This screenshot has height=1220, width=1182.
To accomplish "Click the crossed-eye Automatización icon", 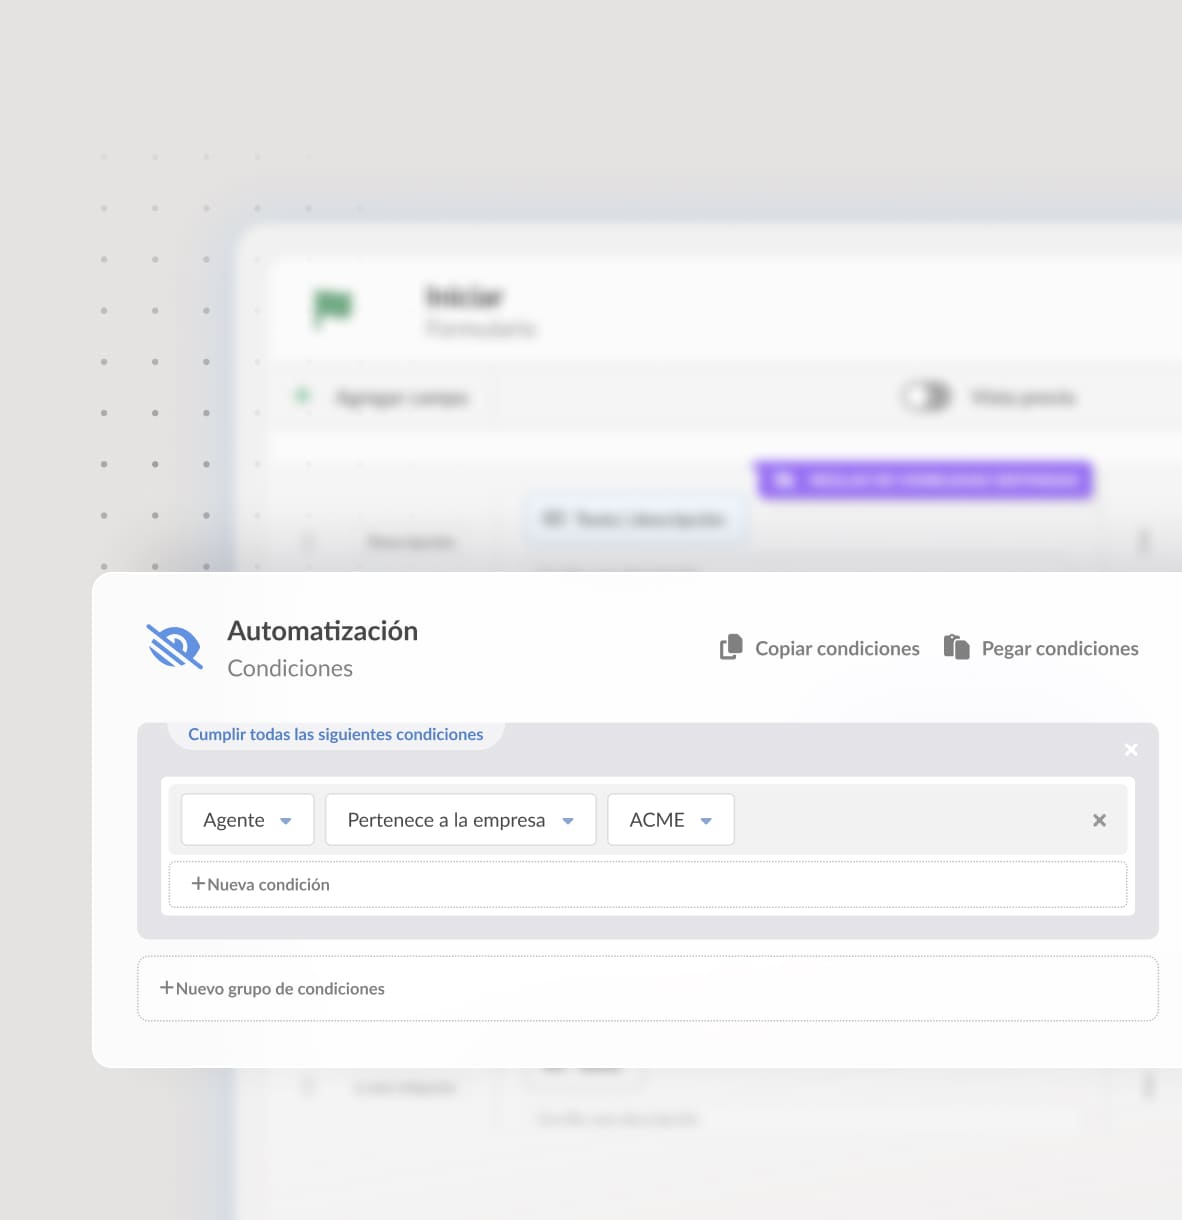I will [175, 646].
